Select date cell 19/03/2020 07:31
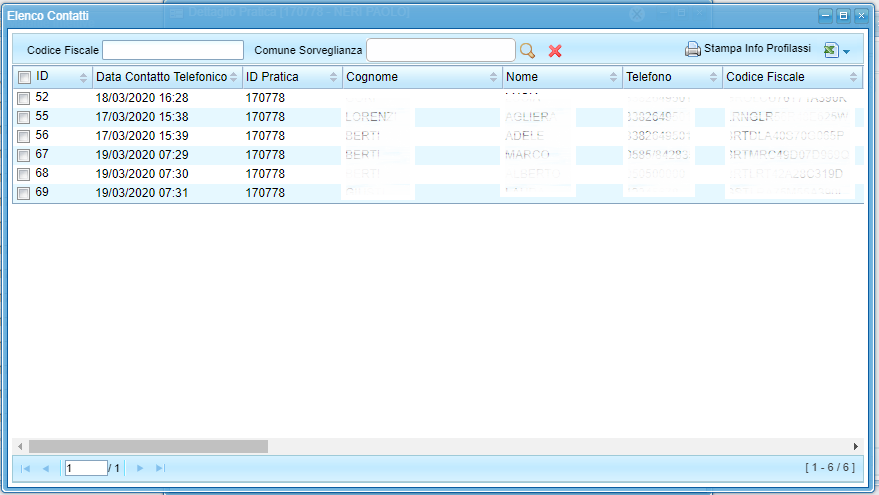The height and width of the screenshot is (495, 879). (142, 193)
